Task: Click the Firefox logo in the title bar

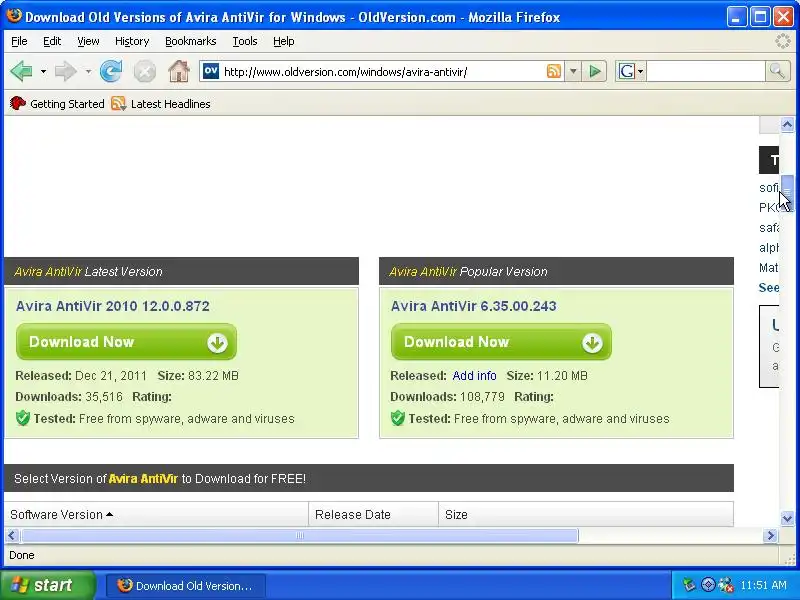Action: point(14,16)
